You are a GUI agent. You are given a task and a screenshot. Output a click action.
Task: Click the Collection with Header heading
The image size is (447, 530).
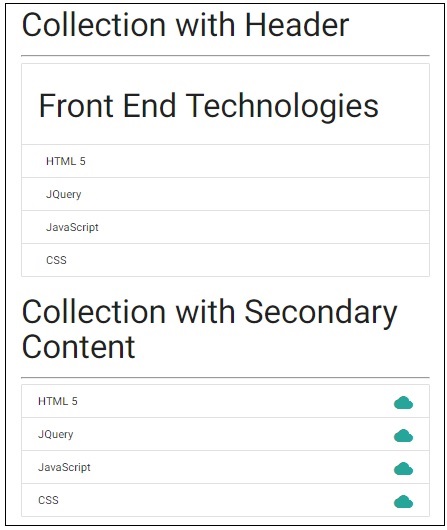coord(185,25)
